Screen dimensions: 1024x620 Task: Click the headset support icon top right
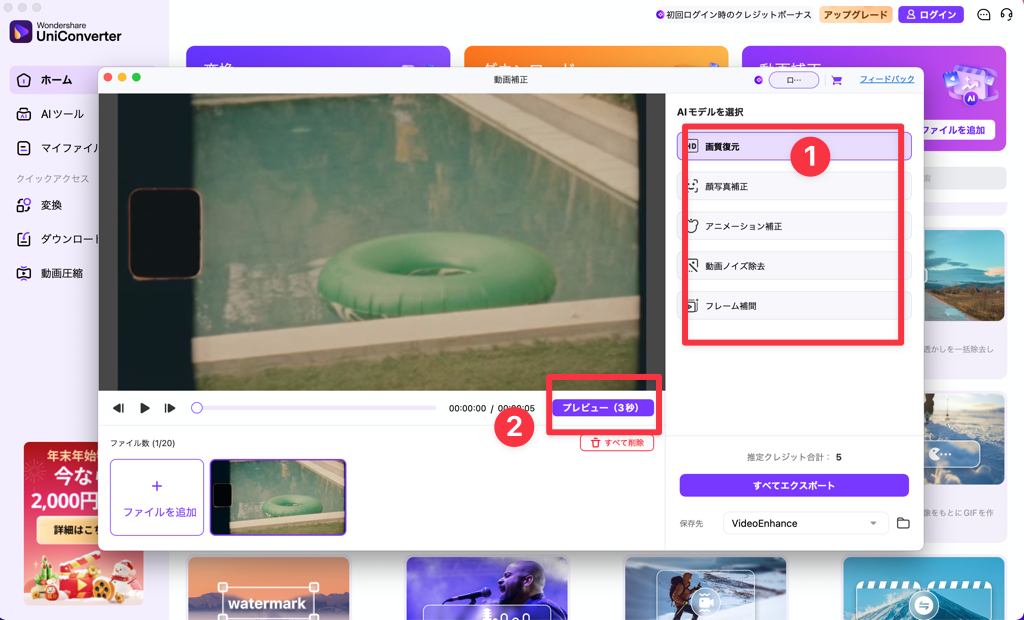(x=1008, y=14)
